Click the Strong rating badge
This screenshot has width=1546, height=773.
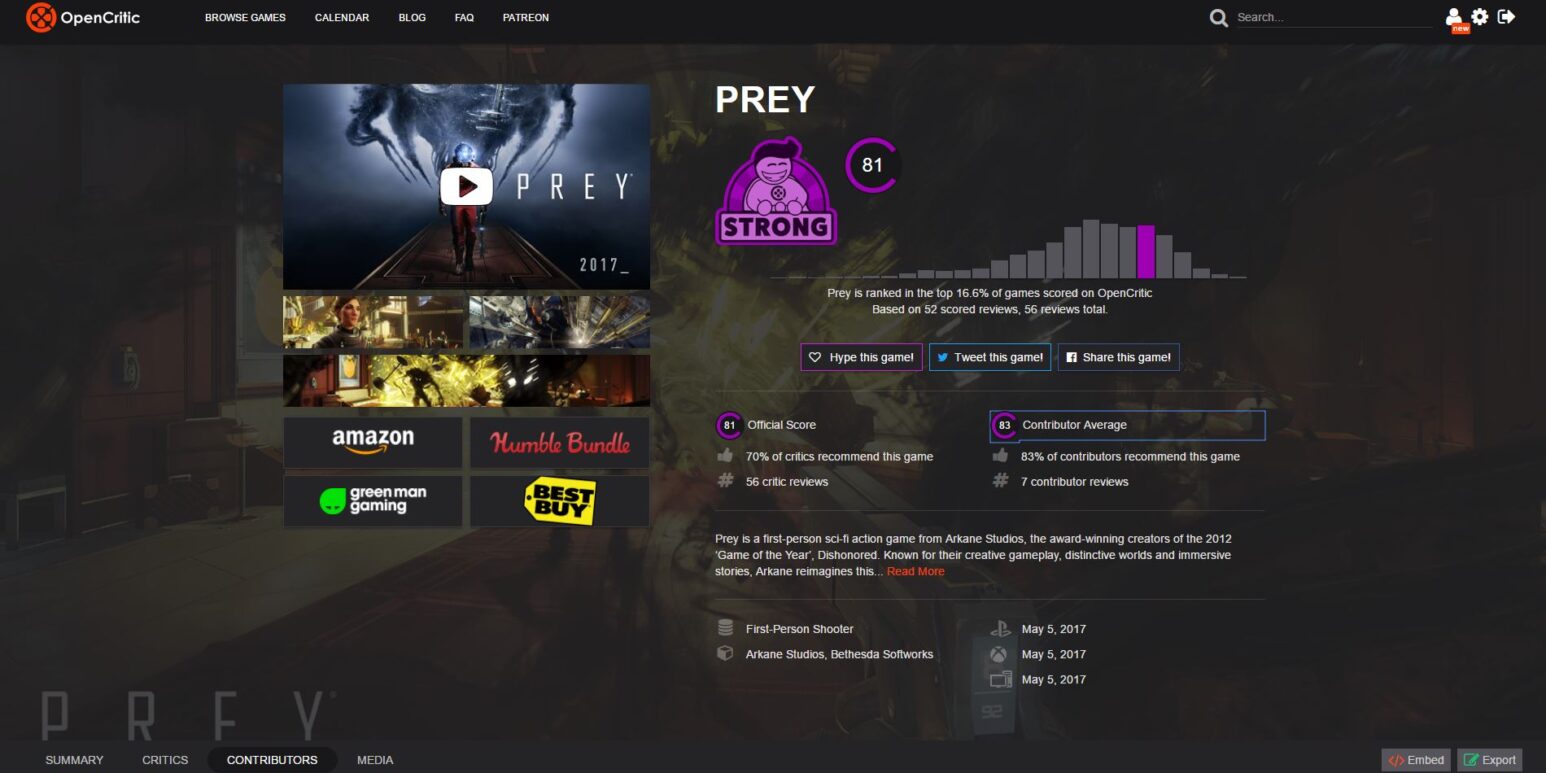(x=777, y=191)
